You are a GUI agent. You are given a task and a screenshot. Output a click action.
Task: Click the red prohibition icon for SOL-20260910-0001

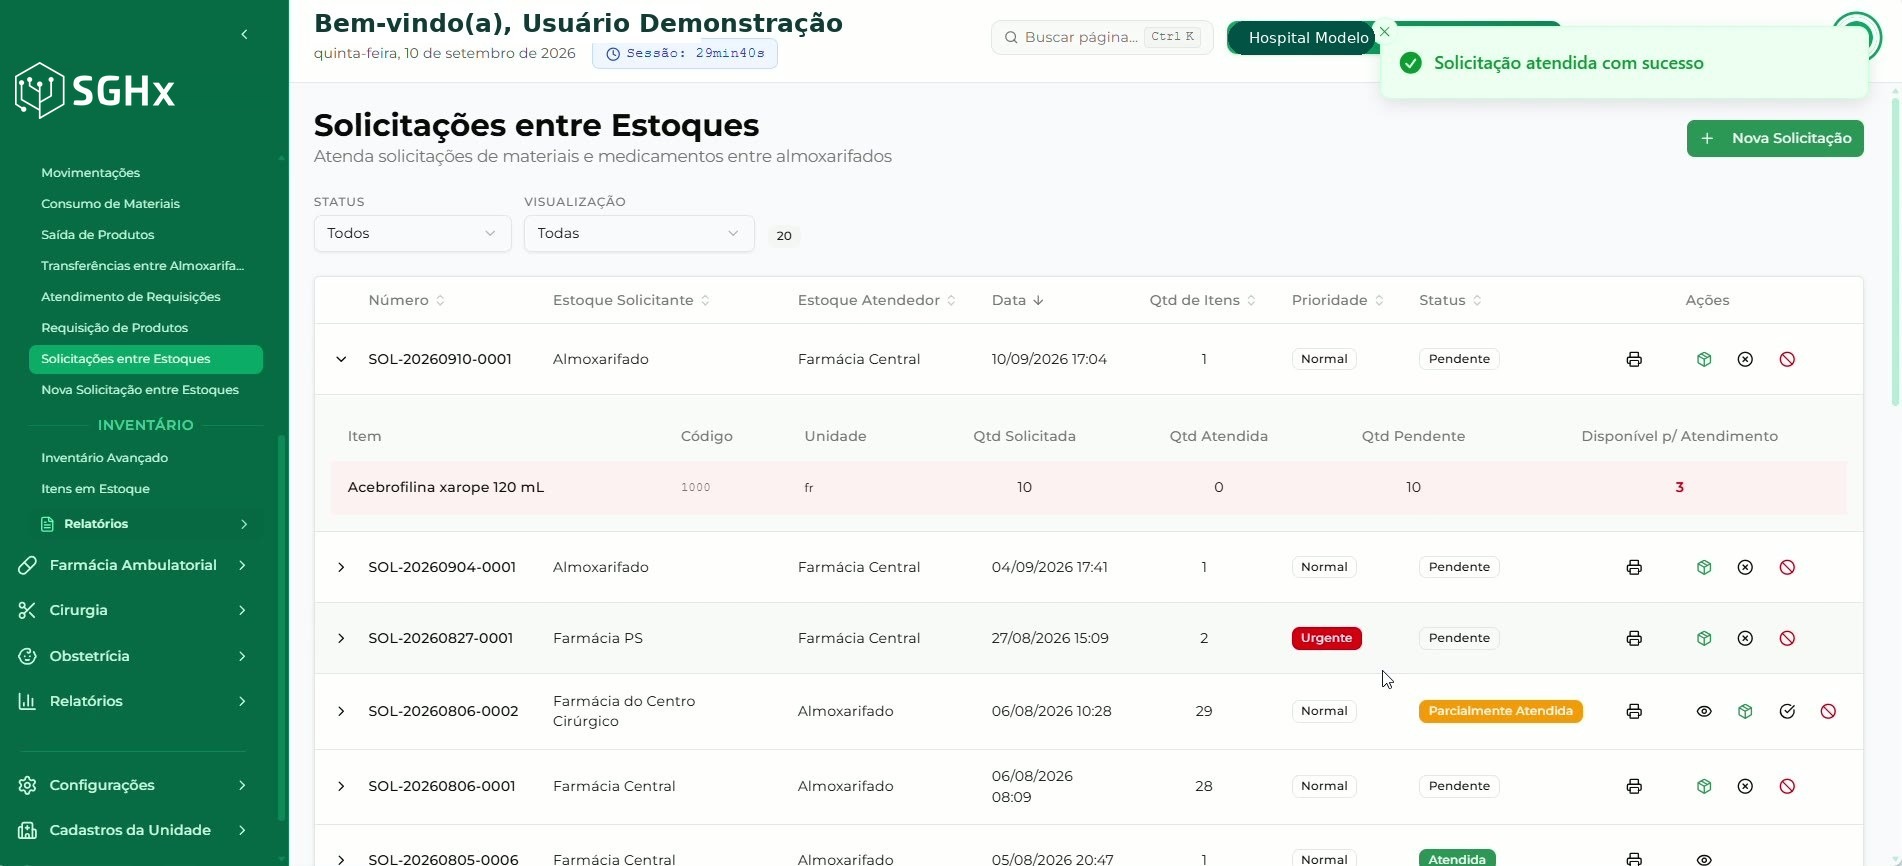(x=1787, y=359)
